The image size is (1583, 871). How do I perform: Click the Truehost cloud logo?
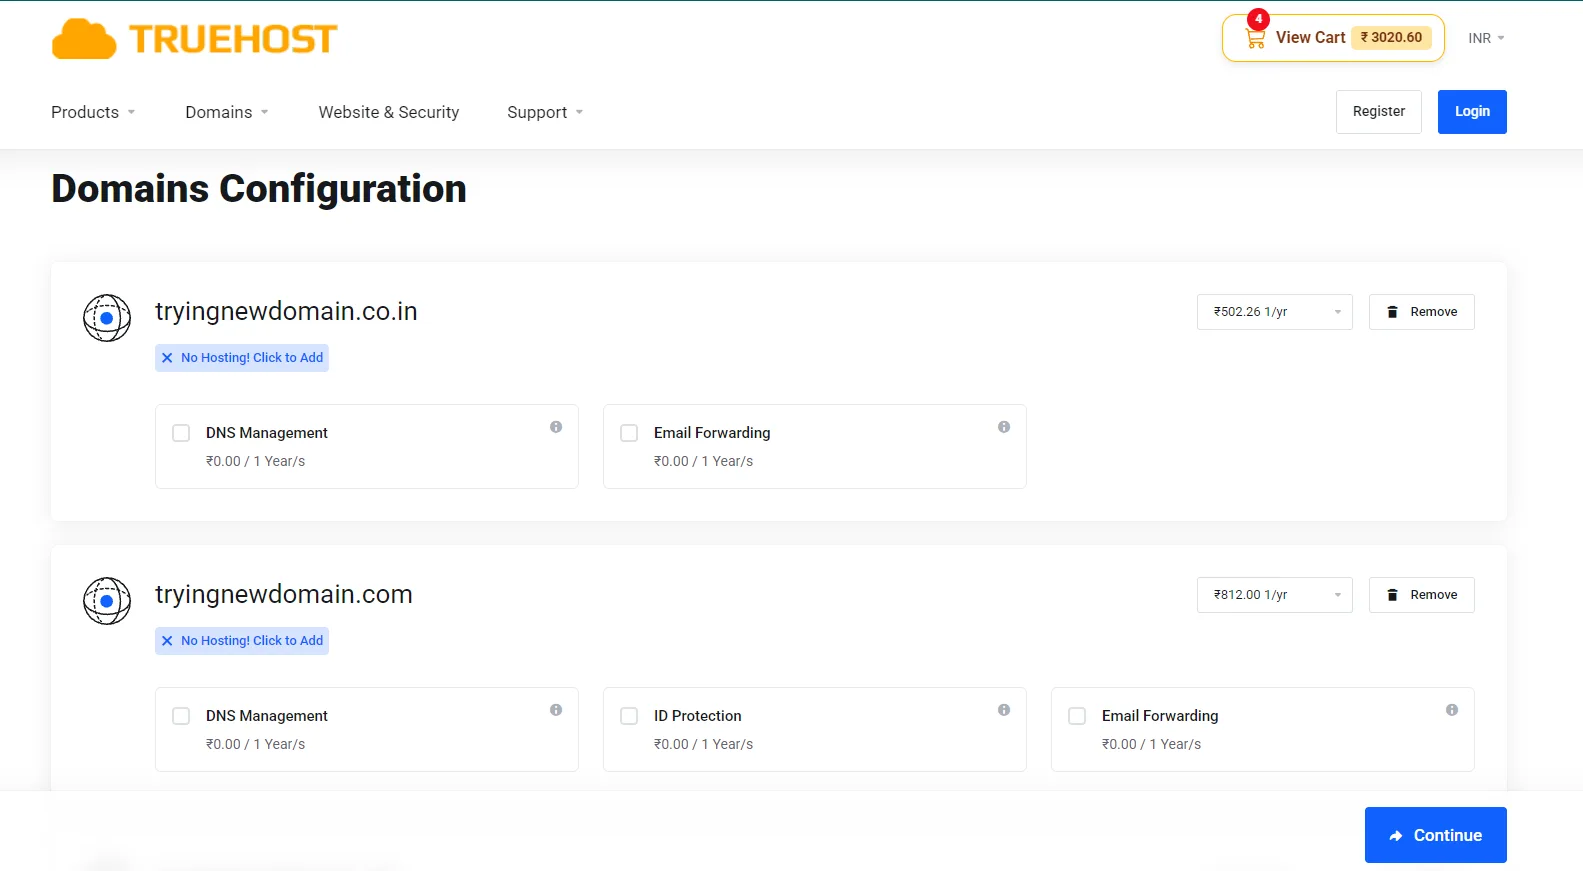[x=84, y=39]
